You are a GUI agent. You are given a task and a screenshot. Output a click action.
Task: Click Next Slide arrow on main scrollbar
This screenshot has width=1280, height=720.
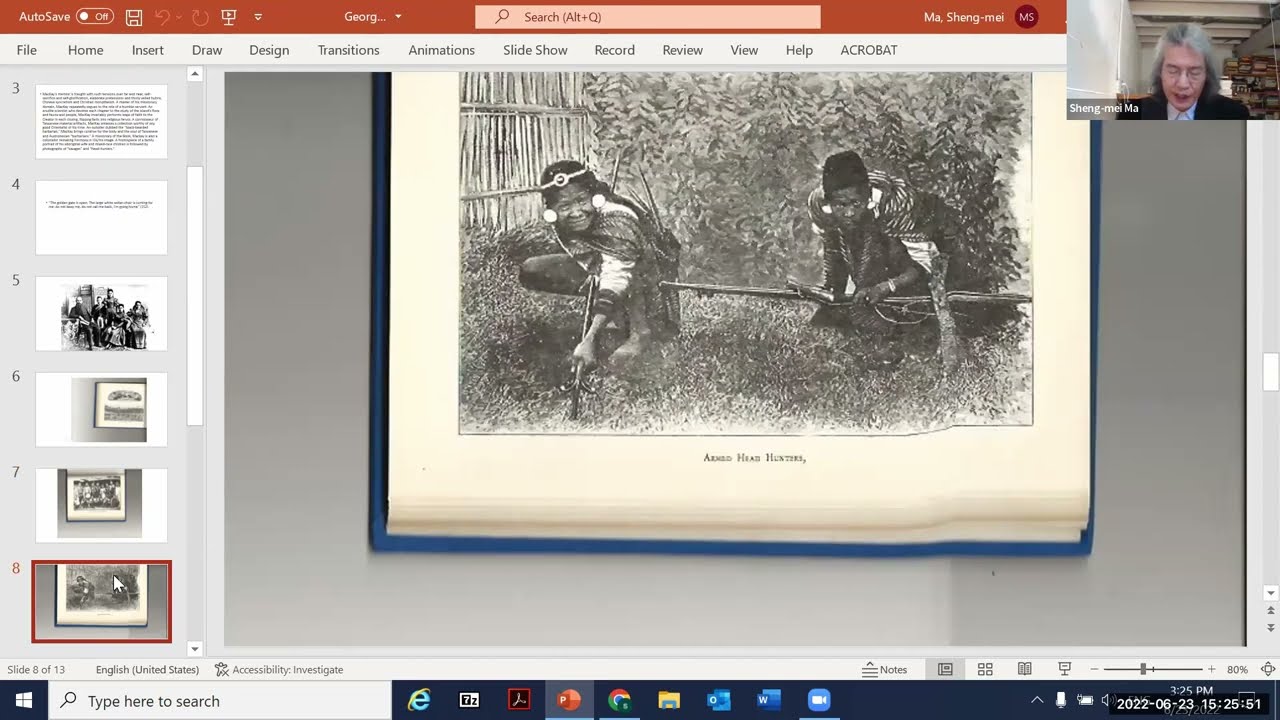[1271, 626]
